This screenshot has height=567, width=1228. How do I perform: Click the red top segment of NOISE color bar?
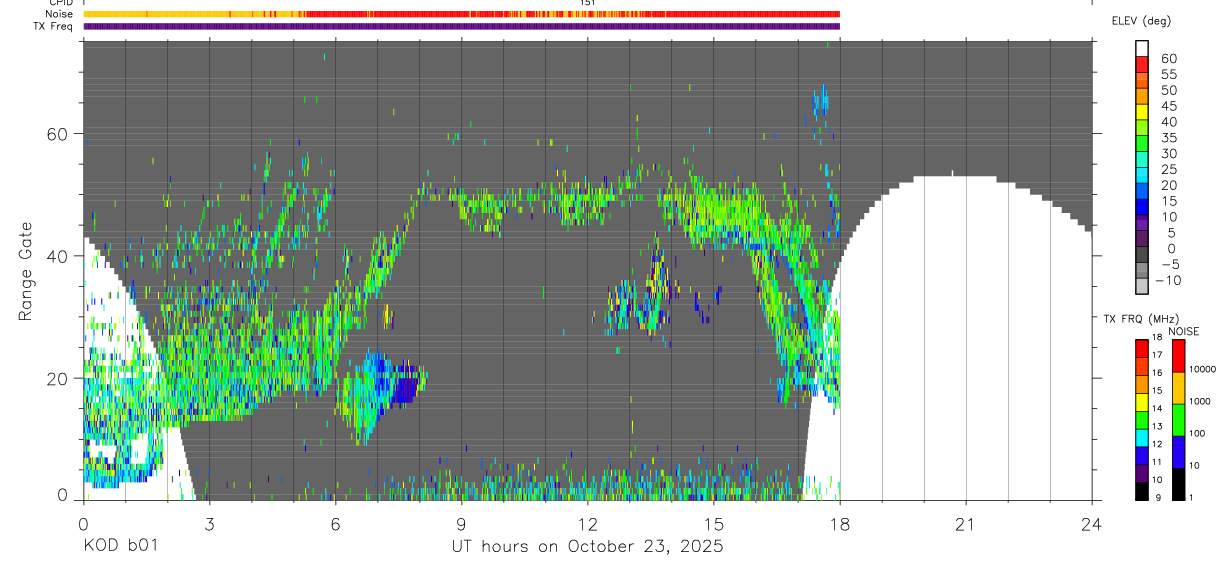click(x=1178, y=356)
